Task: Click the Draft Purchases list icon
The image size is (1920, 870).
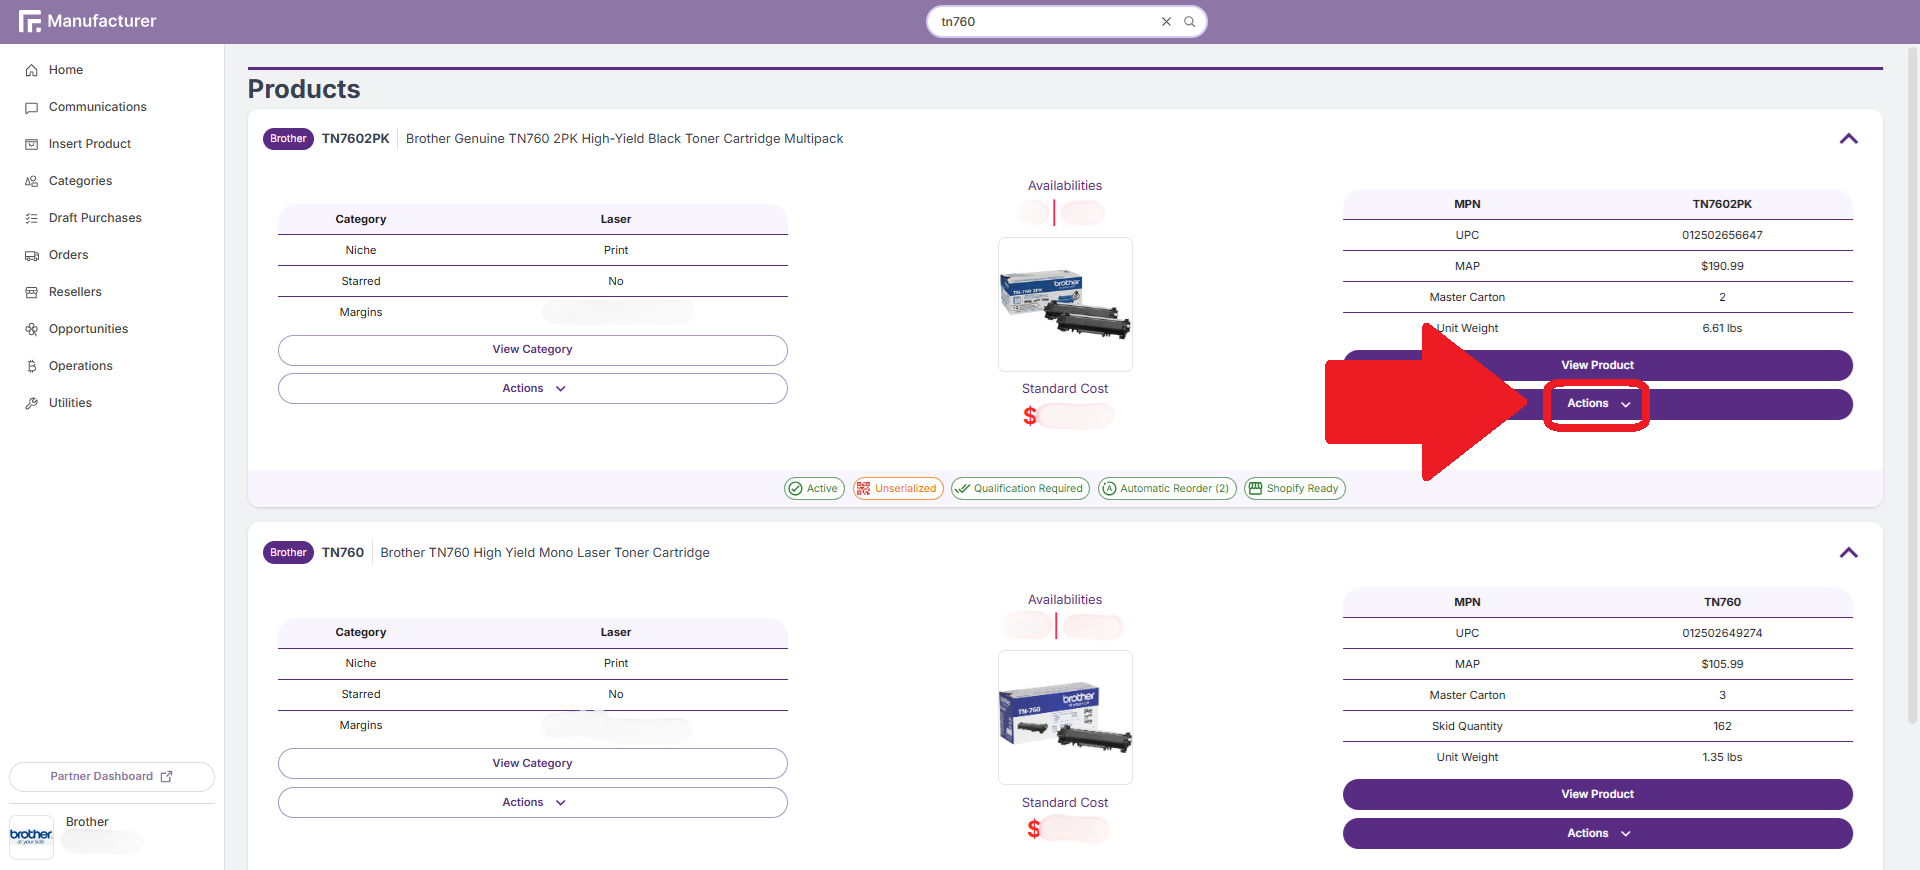Action: 32,218
